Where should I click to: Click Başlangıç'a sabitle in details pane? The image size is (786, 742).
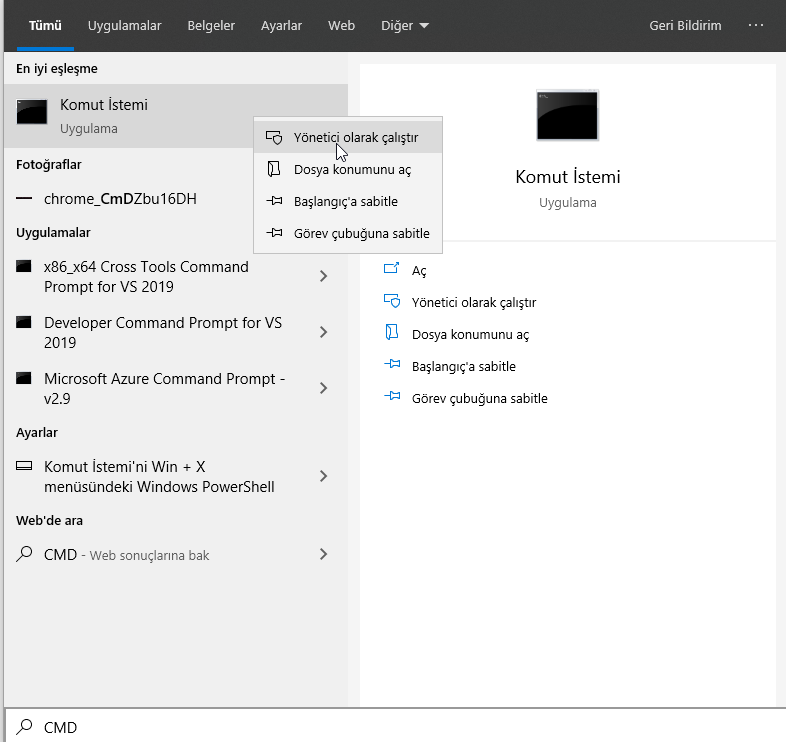coord(464,366)
